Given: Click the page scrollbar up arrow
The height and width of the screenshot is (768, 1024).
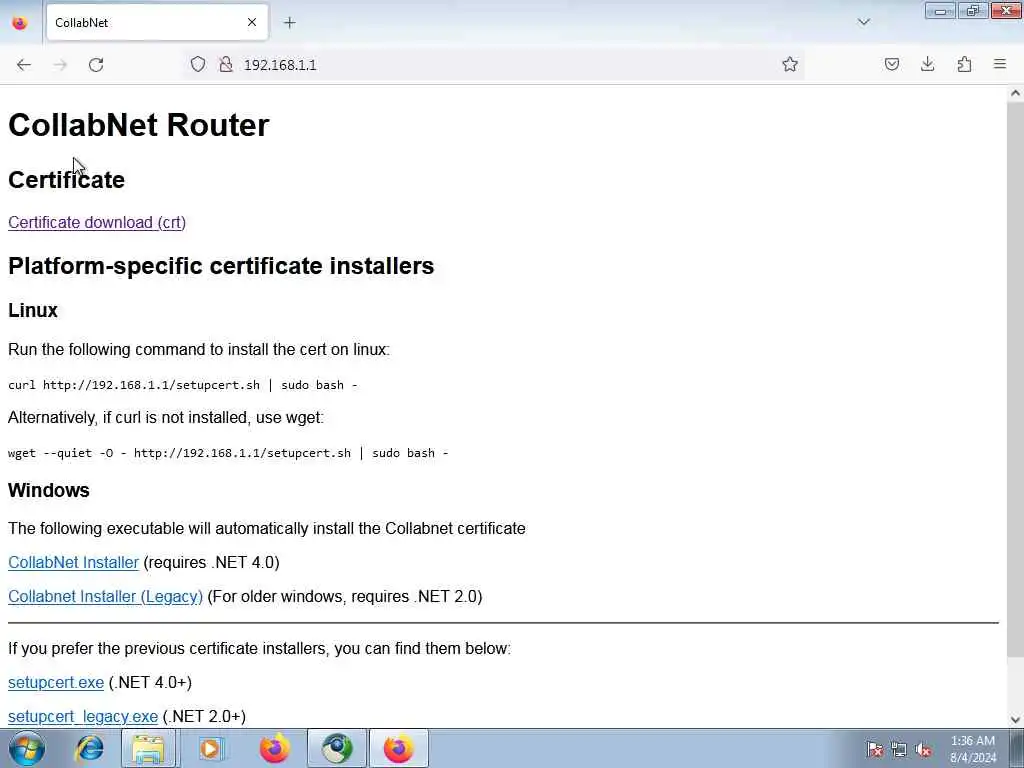Looking at the screenshot, I should coord(1015,93).
